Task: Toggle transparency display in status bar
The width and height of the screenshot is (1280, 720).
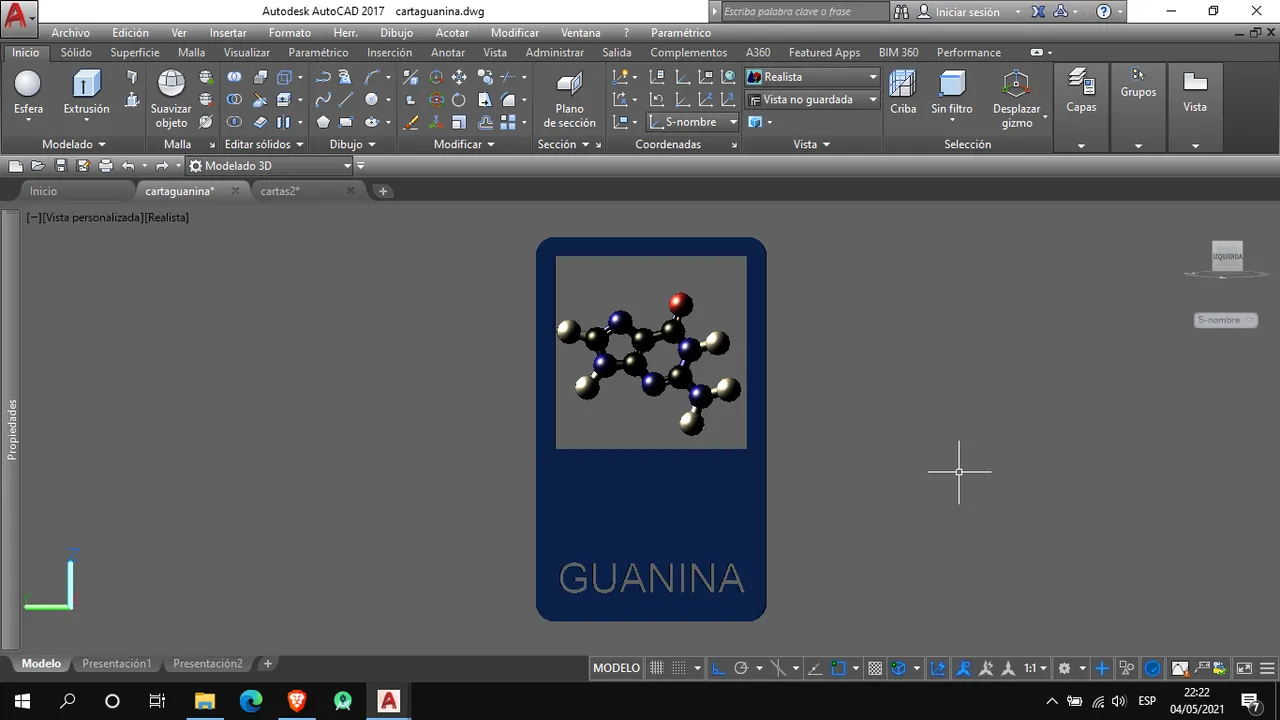Action: [x=875, y=668]
